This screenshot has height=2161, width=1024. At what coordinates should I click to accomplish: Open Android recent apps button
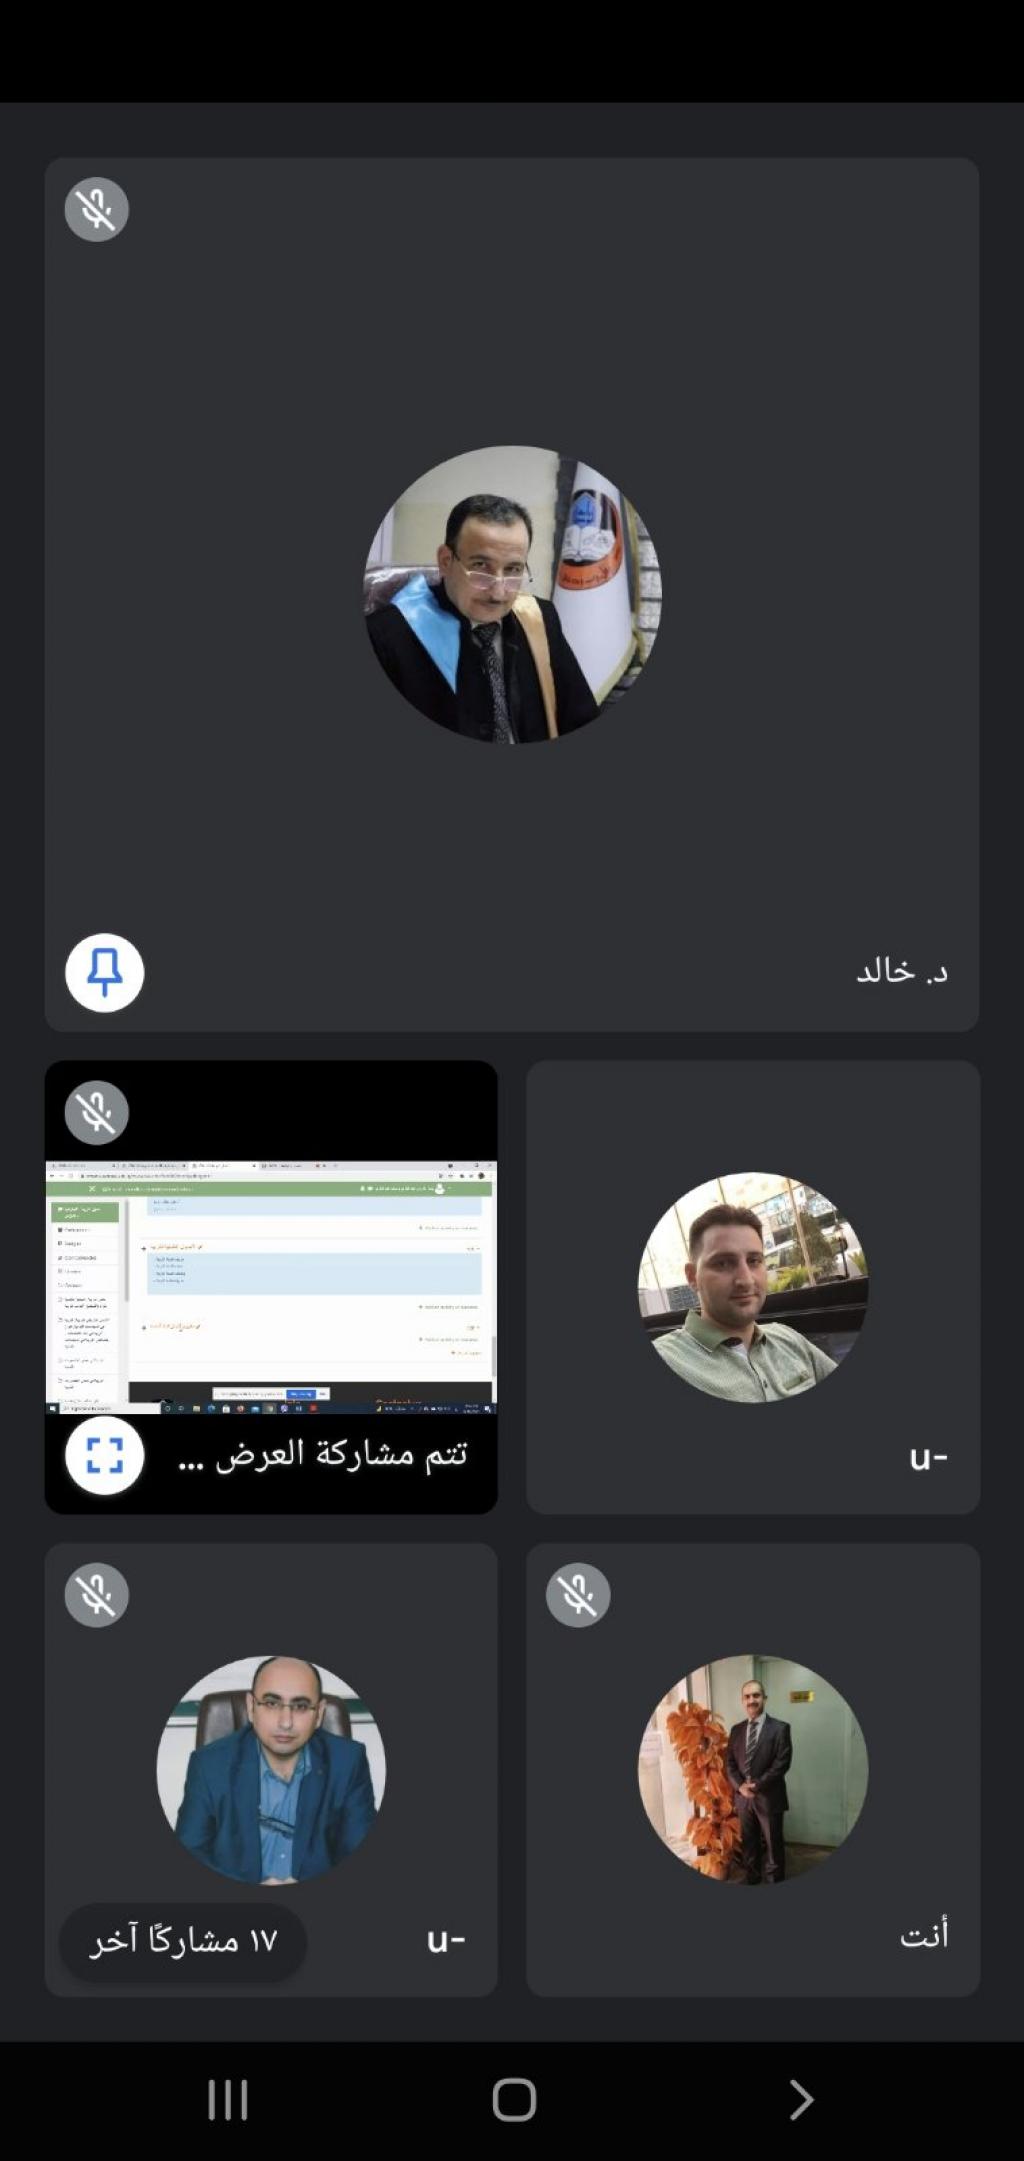[228, 2099]
